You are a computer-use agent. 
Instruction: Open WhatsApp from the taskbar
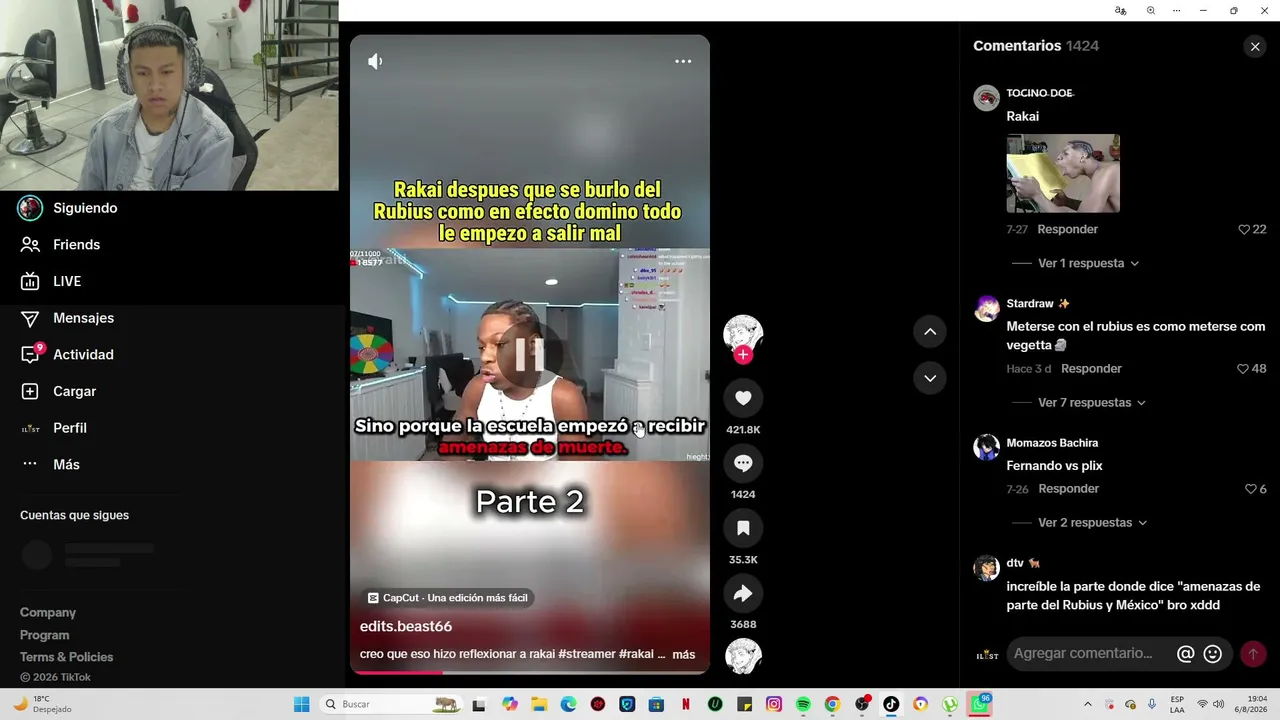pos(980,704)
